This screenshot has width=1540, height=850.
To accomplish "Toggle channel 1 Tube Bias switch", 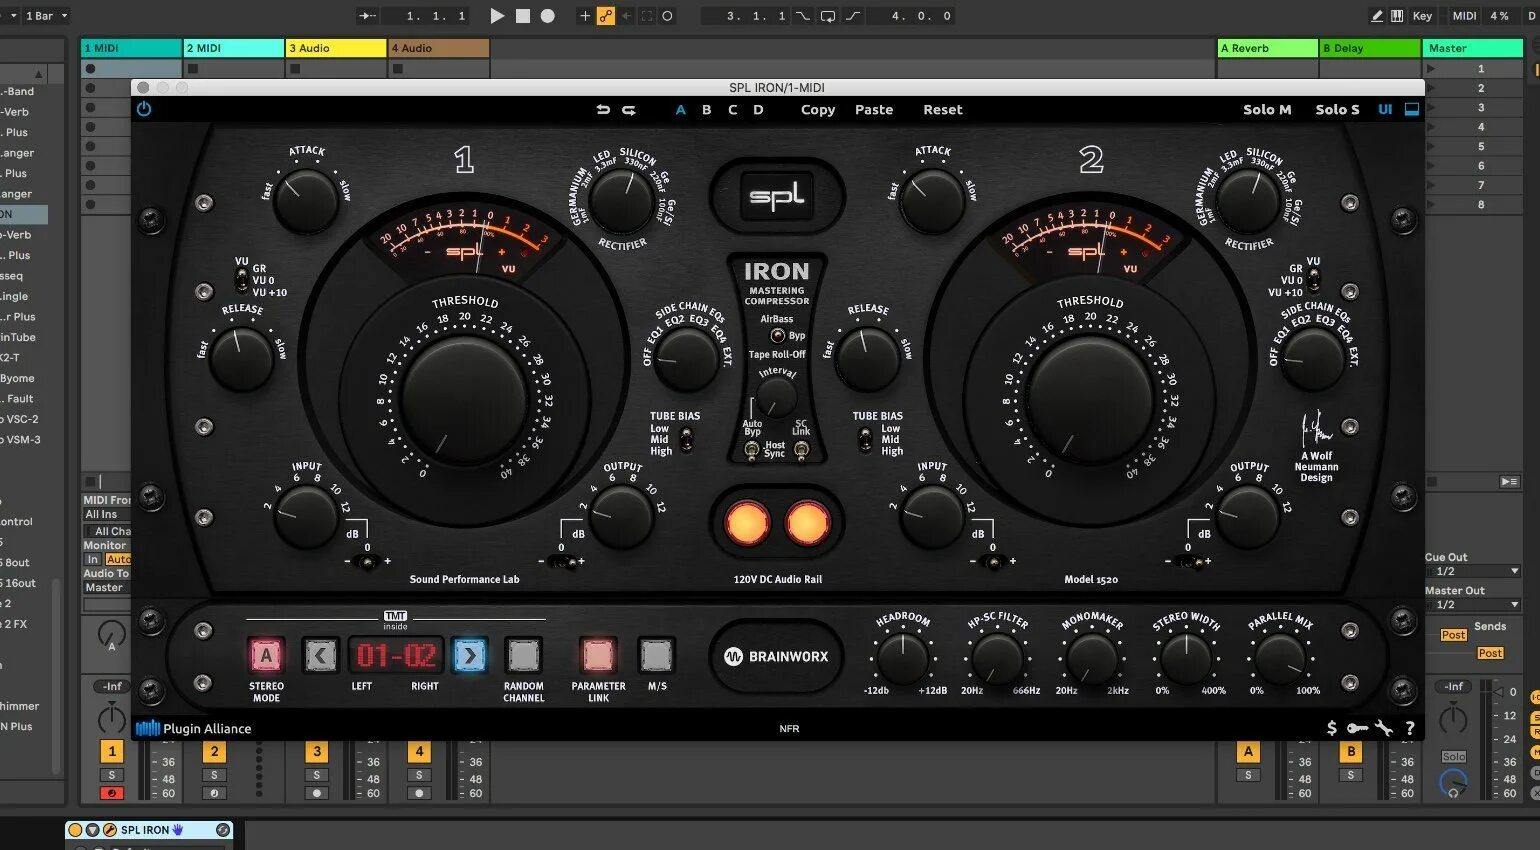I will click(x=687, y=438).
